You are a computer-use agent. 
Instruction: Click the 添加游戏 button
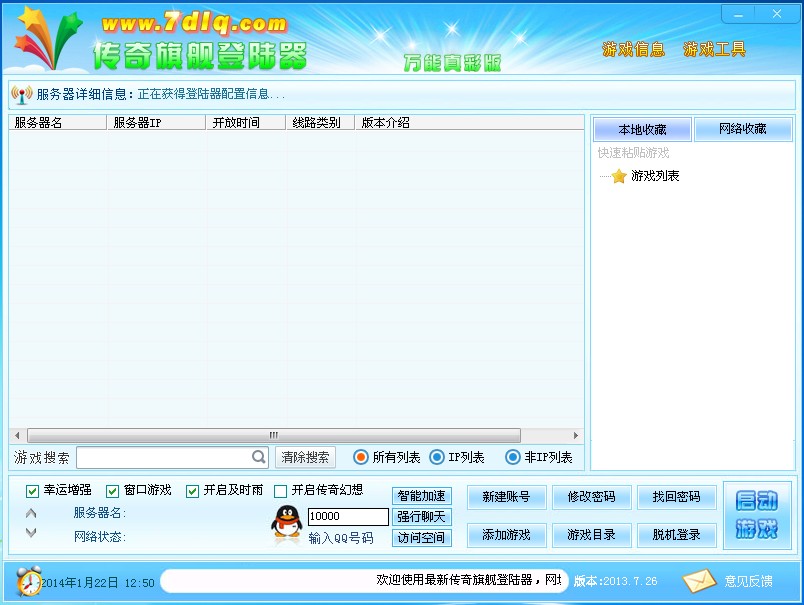[x=506, y=535]
